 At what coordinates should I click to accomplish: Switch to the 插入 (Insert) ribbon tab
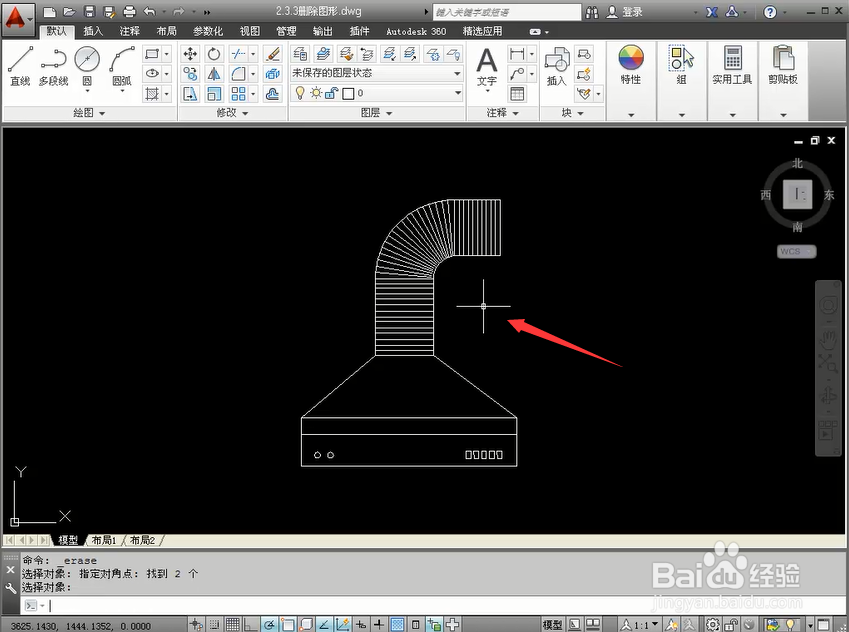(x=93, y=31)
